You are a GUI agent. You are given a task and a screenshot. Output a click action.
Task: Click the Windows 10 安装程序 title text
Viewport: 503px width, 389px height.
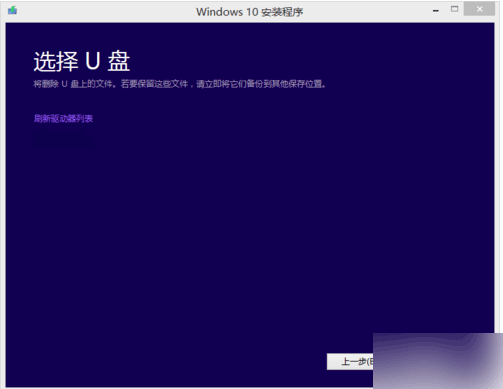(249, 12)
